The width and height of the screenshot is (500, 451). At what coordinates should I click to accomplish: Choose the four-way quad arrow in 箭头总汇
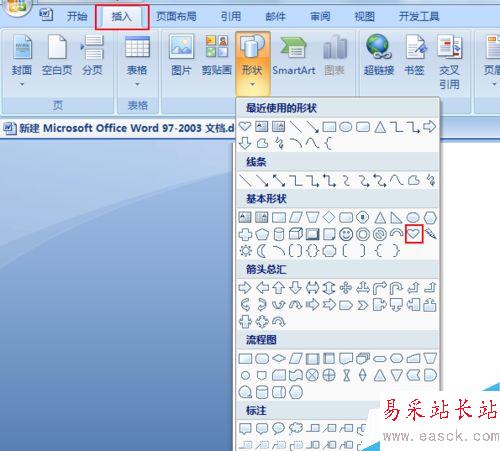[x=346, y=288]
